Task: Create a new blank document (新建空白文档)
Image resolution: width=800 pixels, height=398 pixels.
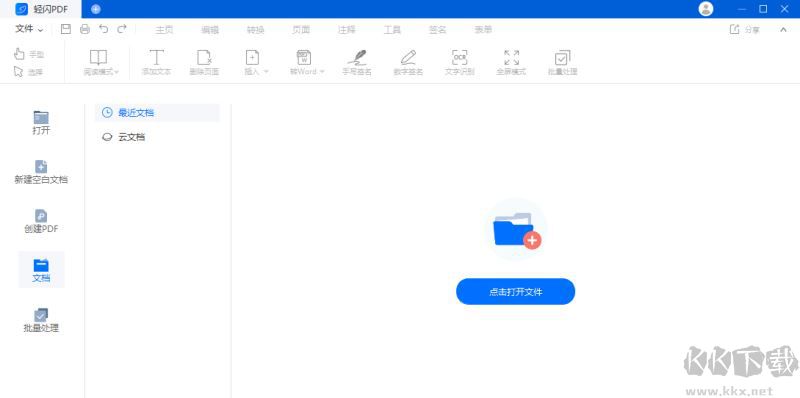Action: click(41, 172)
